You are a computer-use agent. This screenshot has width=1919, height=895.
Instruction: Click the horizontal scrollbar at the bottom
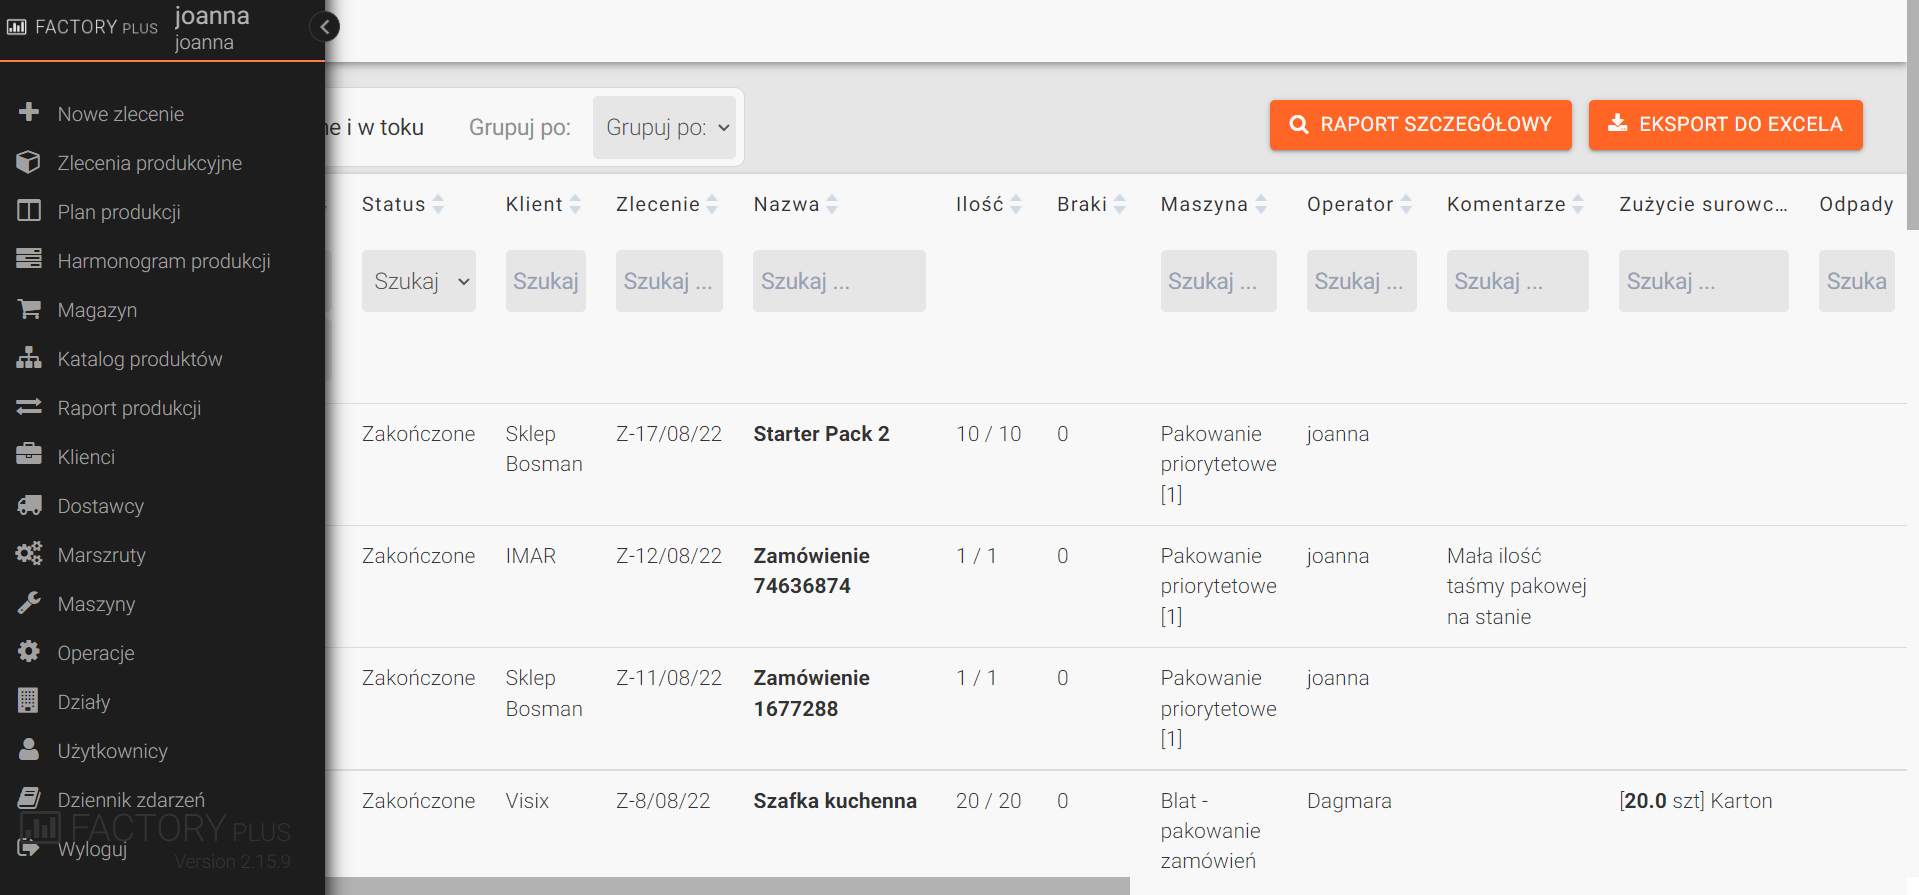727,886
